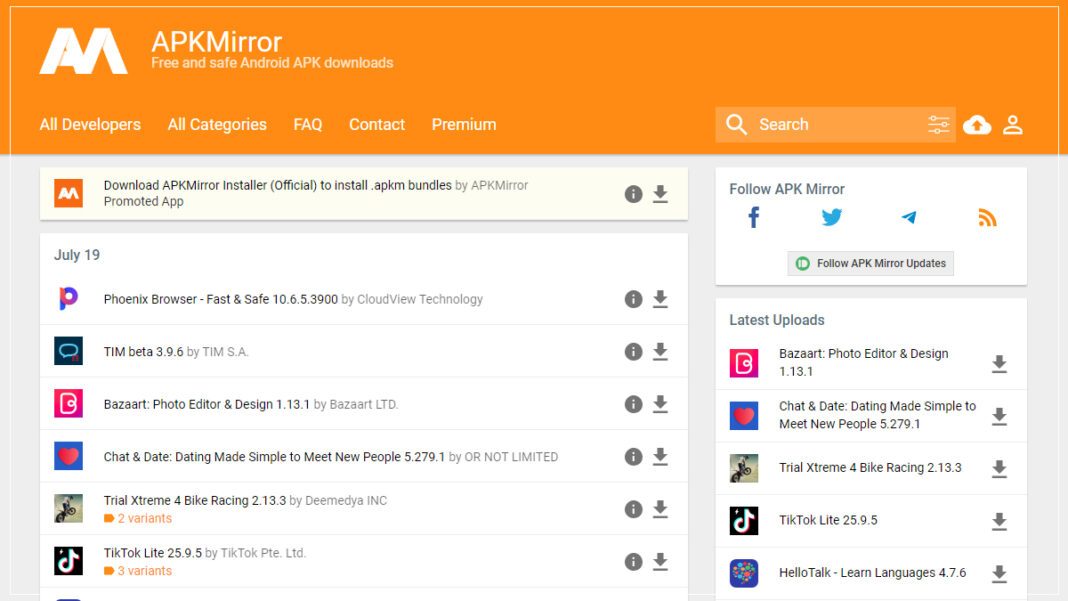The width and height of the screenshot is (1068, 601).
Task: Click APKMirror Installer promoted app thumbnail
Action: click(x=68, y=194)
